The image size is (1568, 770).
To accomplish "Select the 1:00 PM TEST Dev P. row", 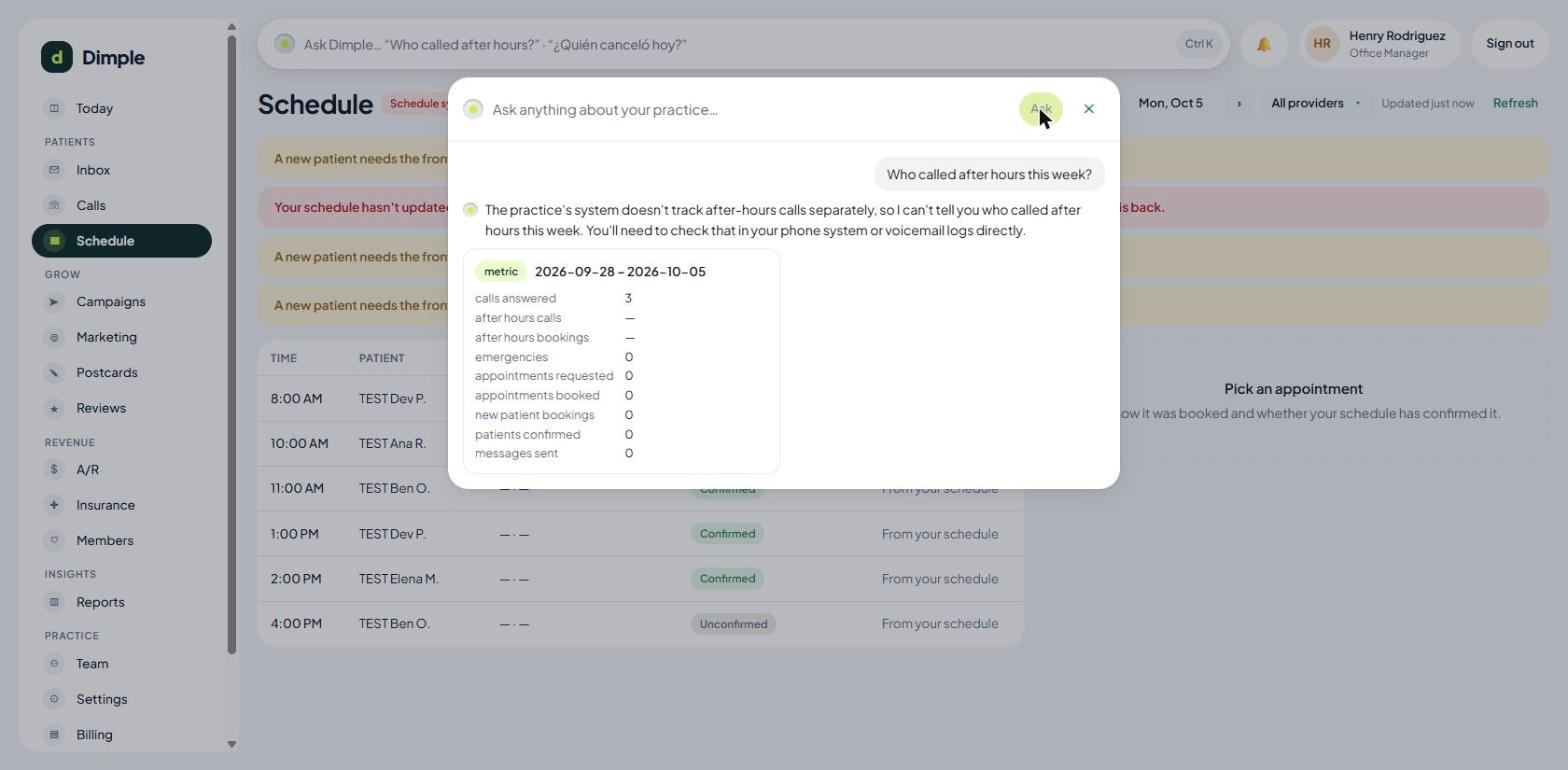I will point(641,534).
